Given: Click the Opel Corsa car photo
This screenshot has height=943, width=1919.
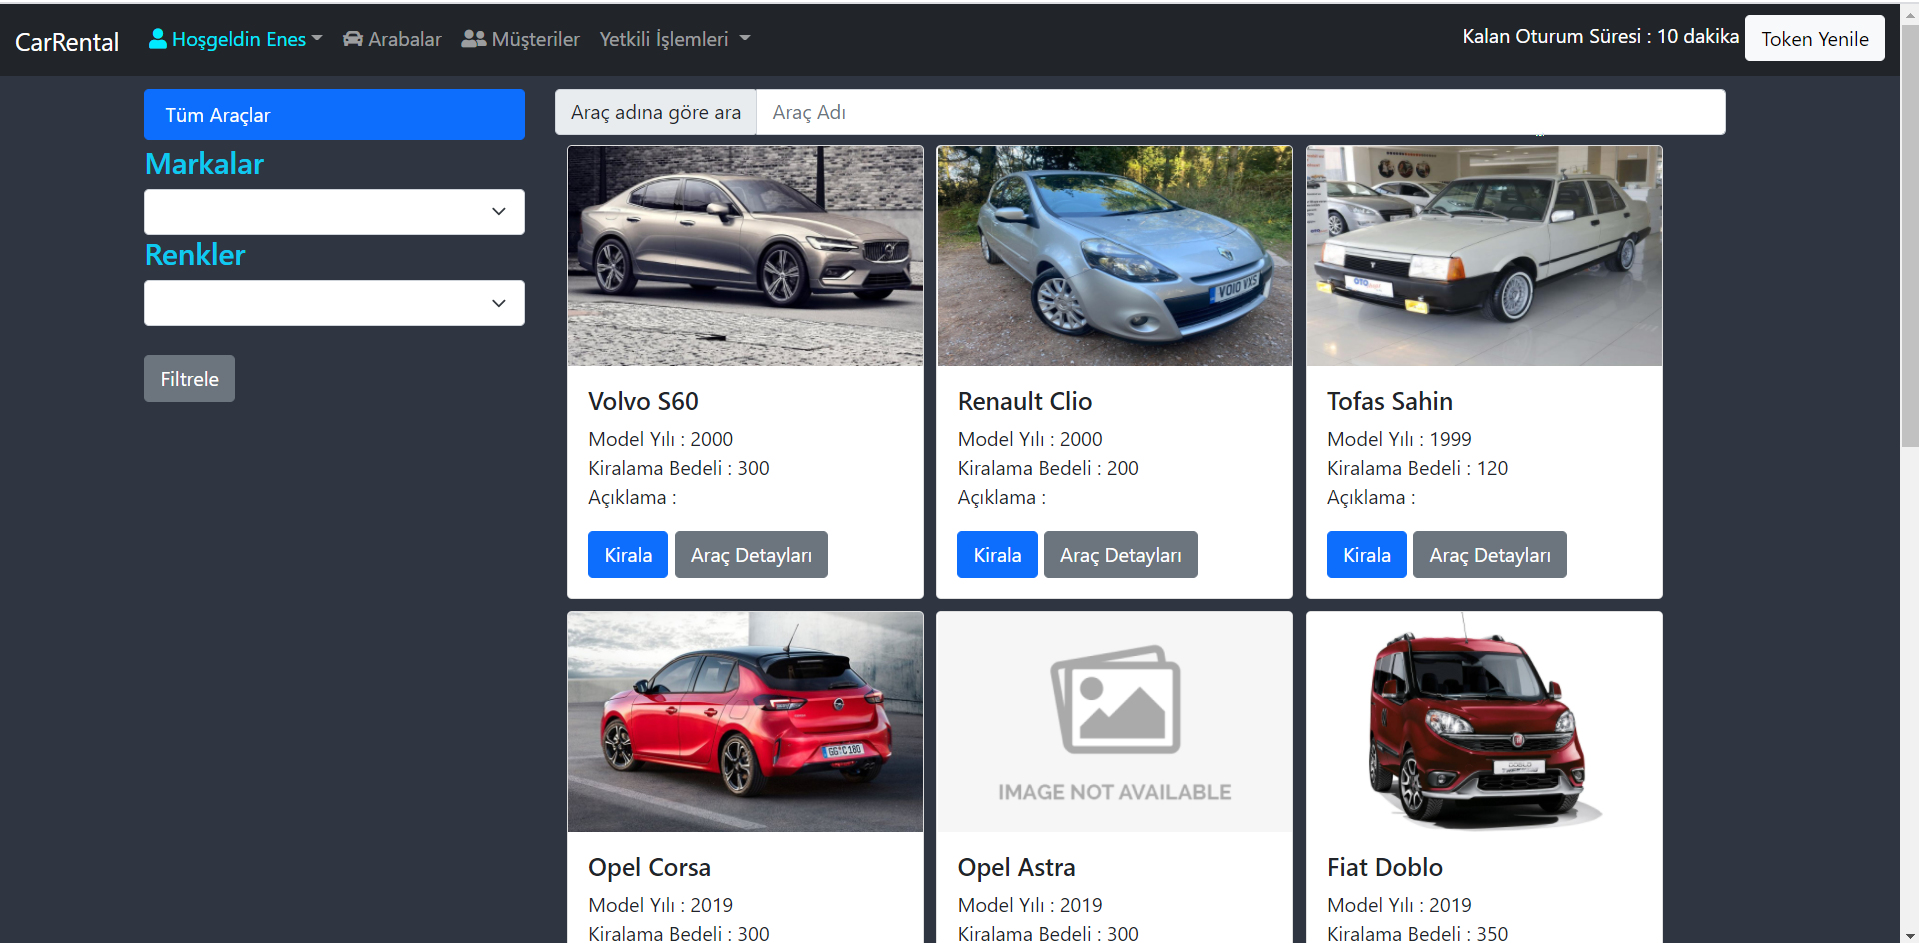Looking at the screenshot, I should 745,722.
